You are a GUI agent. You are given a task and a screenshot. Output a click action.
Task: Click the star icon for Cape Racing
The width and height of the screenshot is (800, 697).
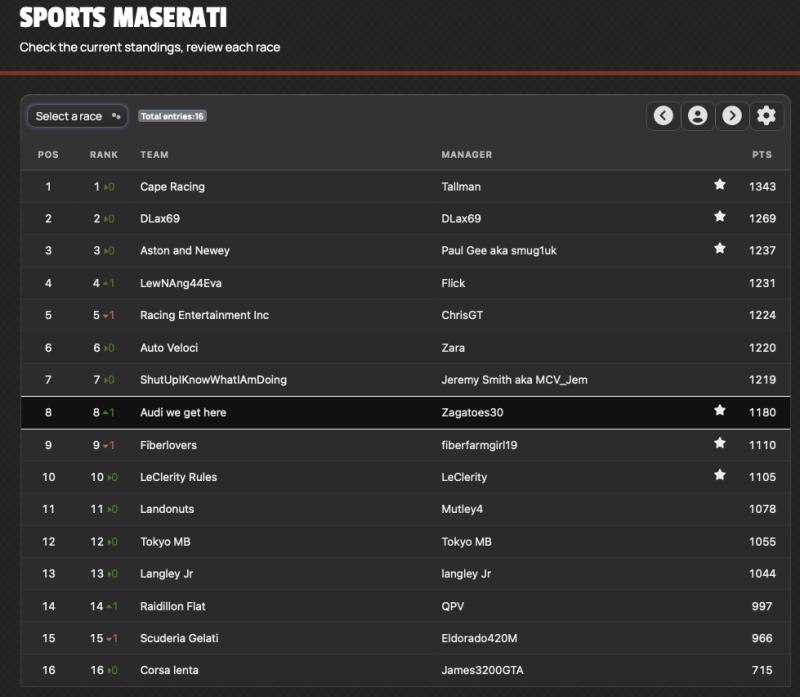[720, 185]
